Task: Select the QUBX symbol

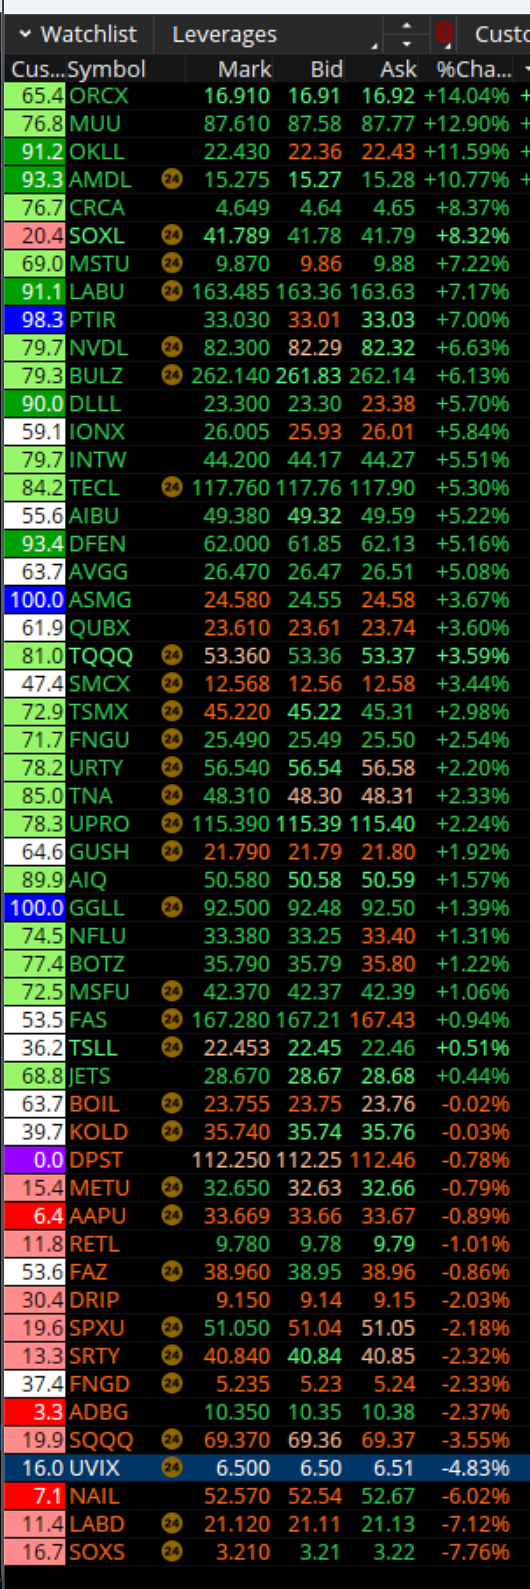Action: tap(100, 628)
